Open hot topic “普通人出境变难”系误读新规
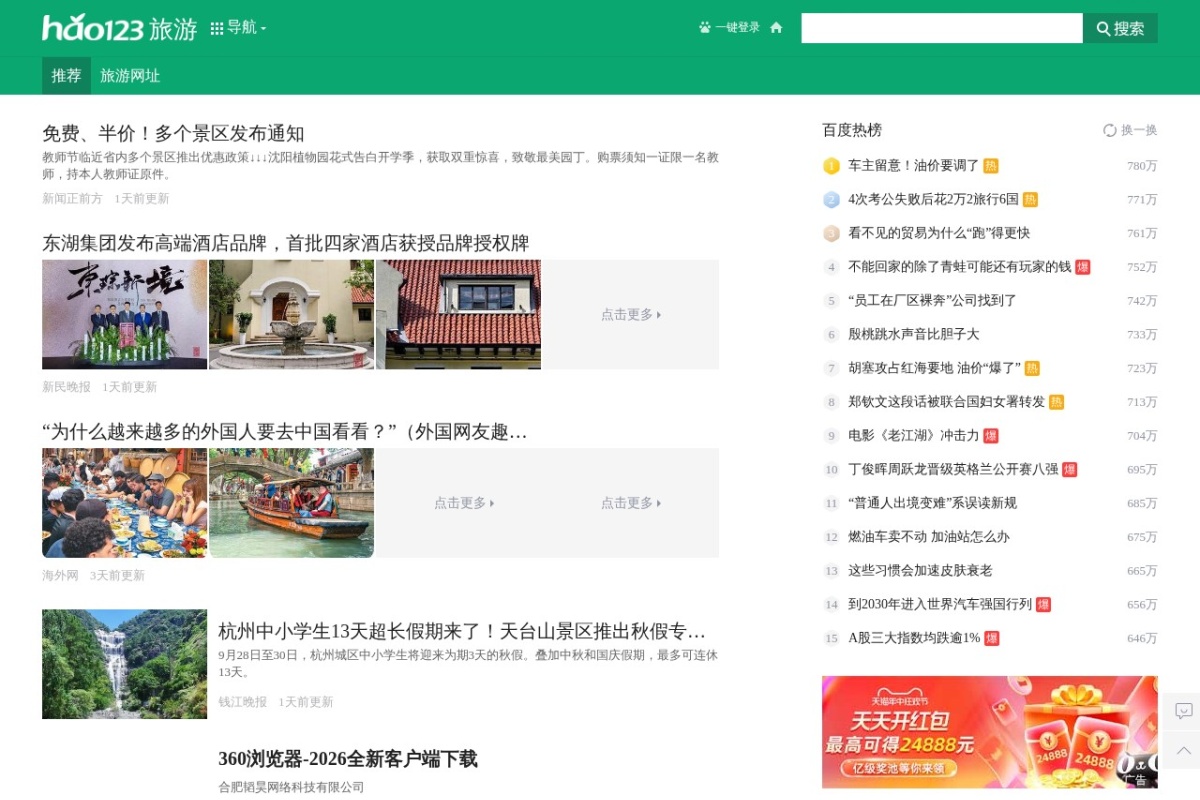The width and height of the screenshot is (1200, 800). point(933,503)
